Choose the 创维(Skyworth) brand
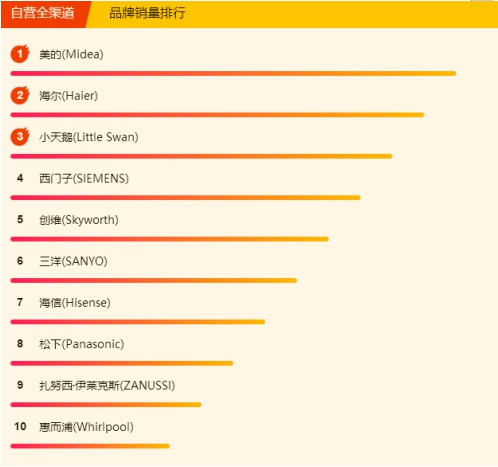The height and width of the screenshot is (467, 498). coord(79,220)
